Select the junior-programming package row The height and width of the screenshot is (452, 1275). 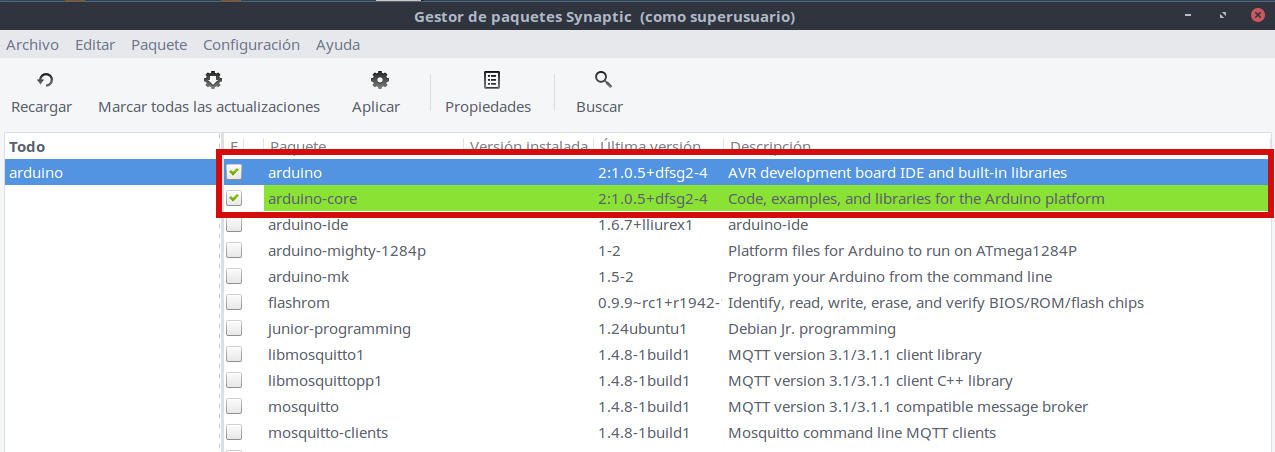(339, 329)
